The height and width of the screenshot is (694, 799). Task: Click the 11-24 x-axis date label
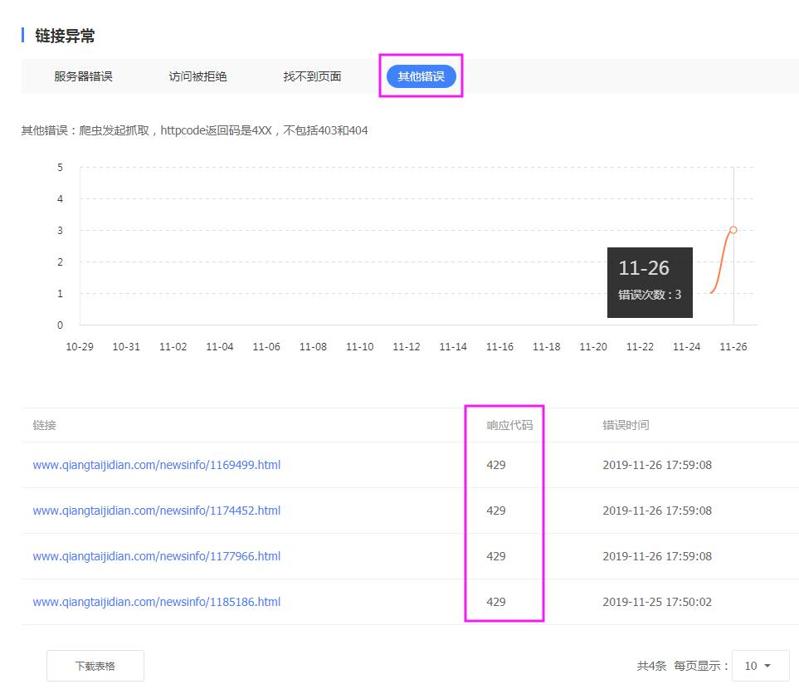(x=686, y=346)
